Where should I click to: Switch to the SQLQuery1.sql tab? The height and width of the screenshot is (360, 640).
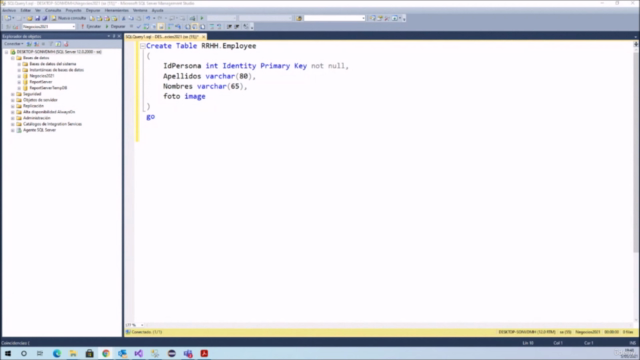(x=162, y=37)
